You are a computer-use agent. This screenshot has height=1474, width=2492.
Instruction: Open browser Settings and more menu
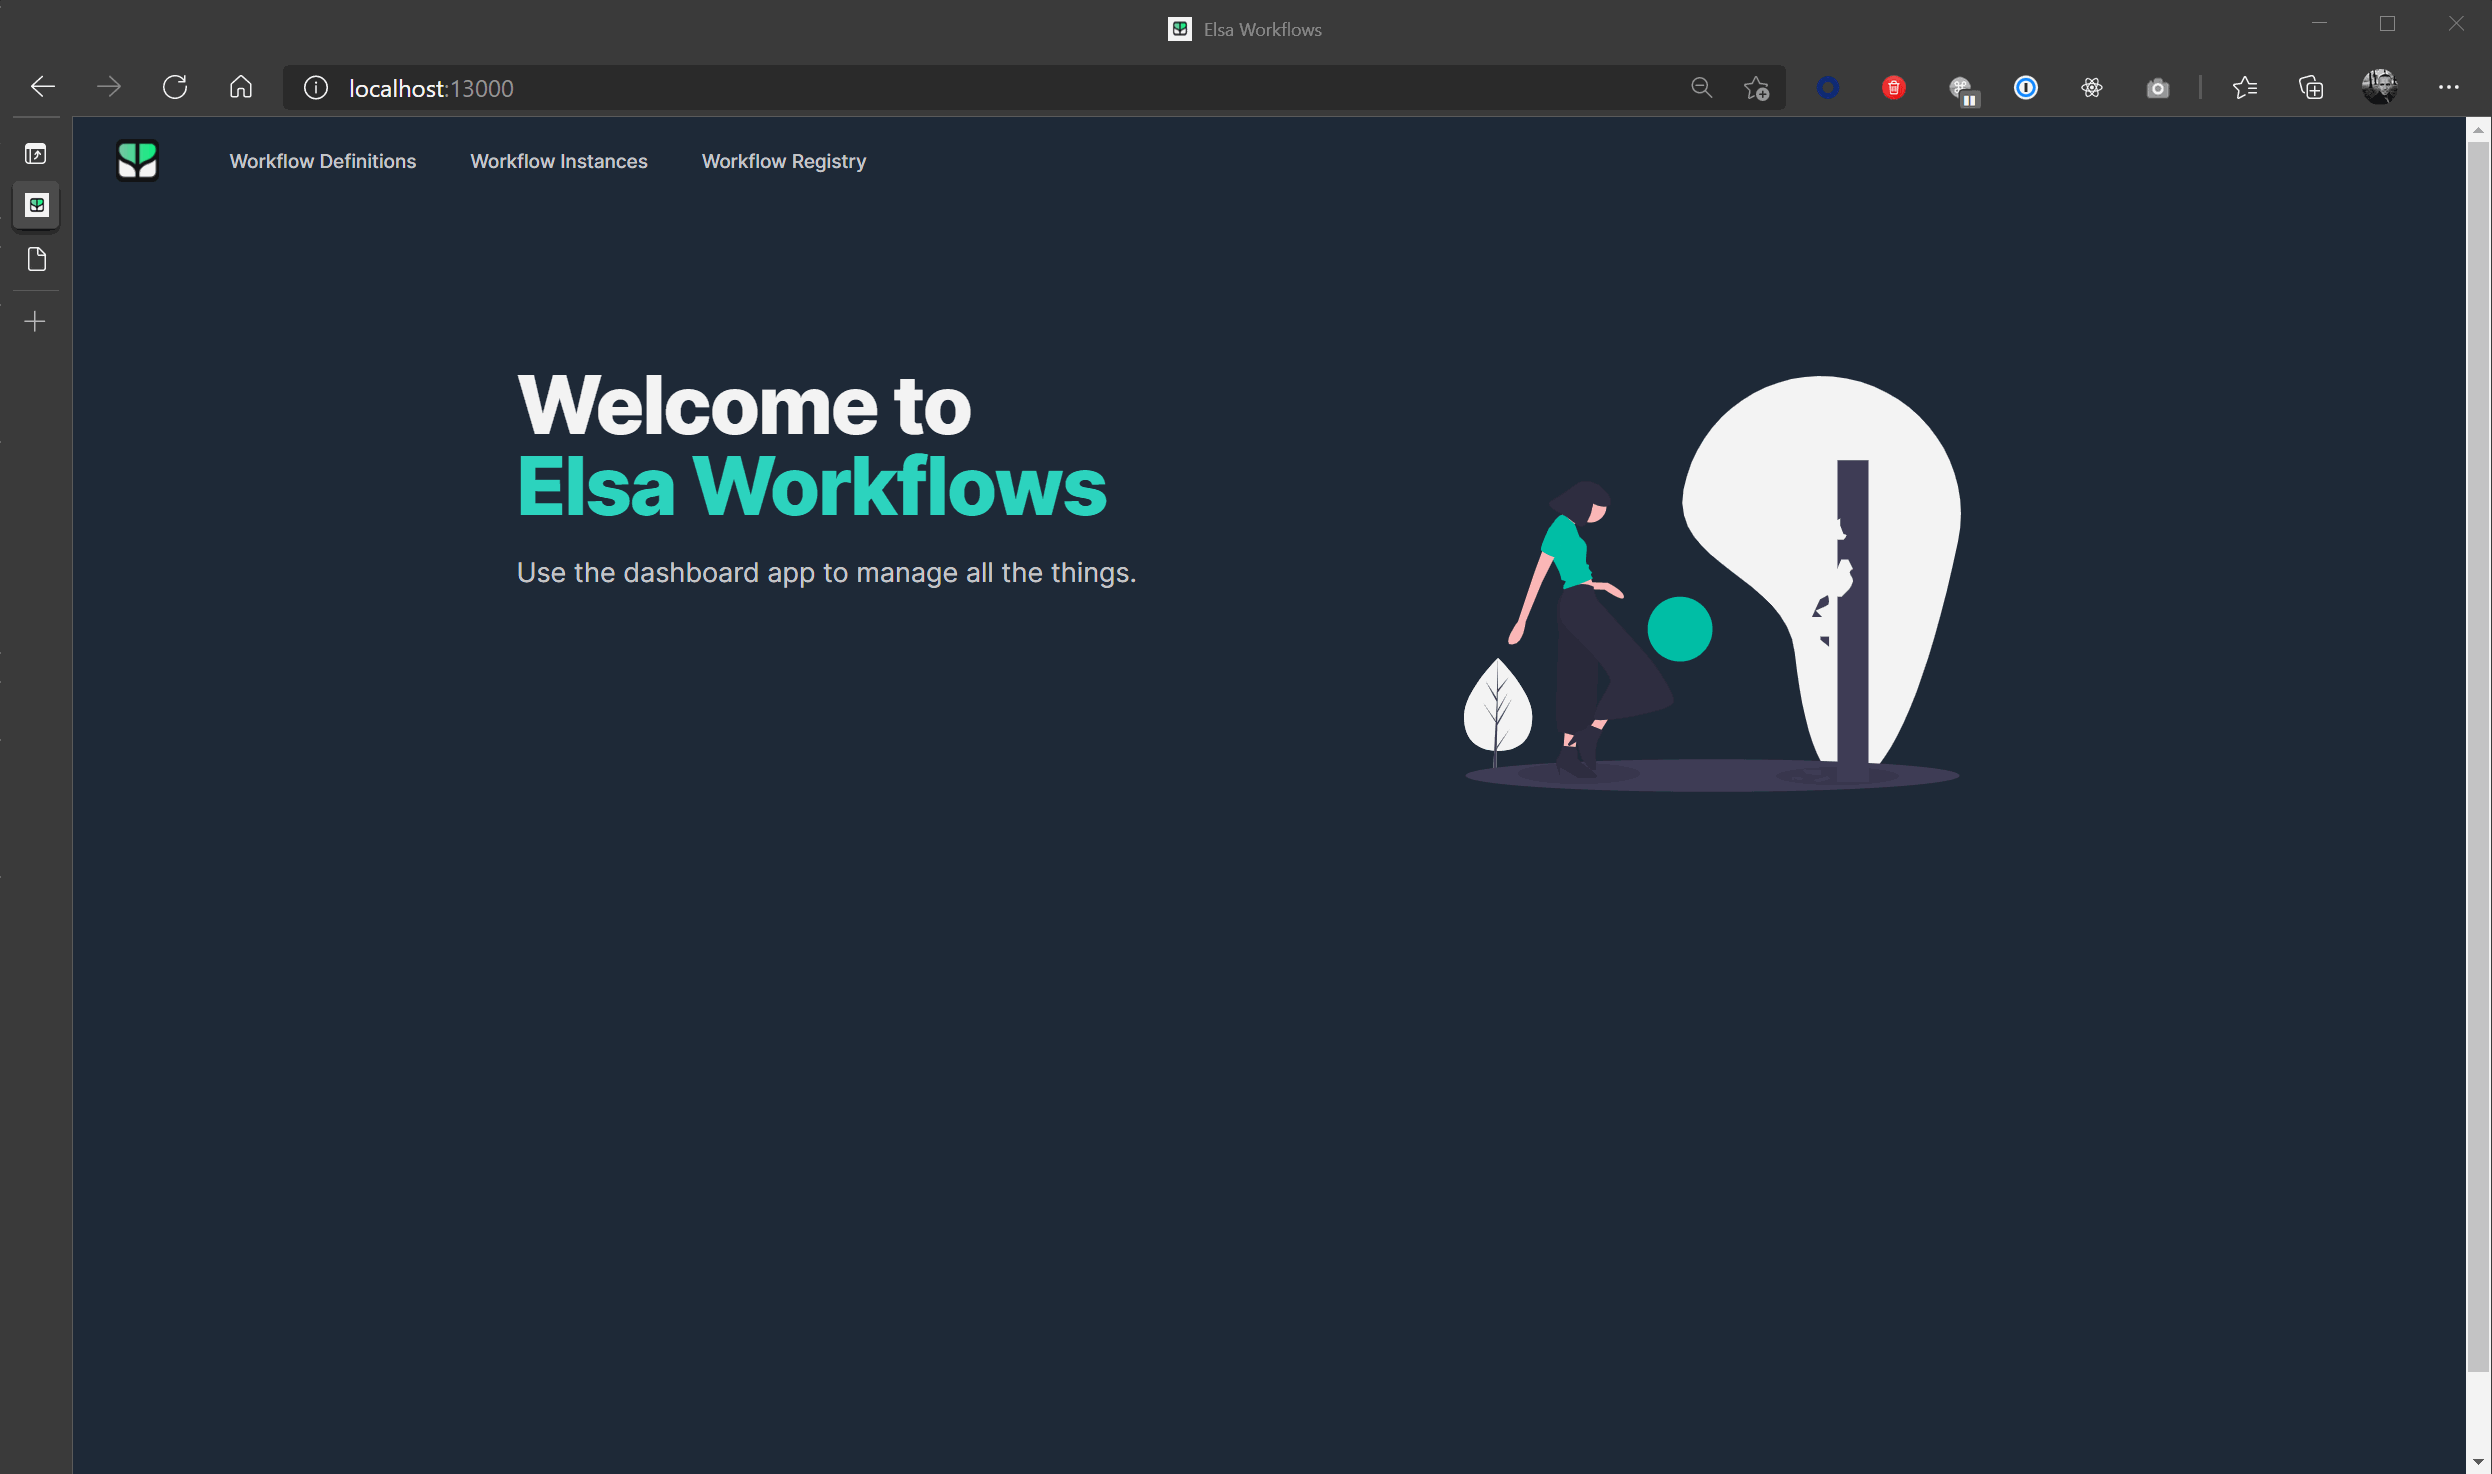point(2448,88)
